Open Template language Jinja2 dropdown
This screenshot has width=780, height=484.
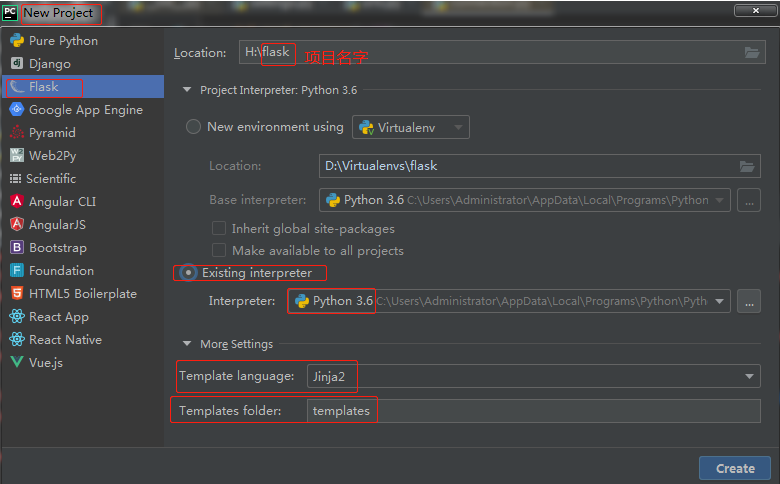pyautogui.click(x=534, y=376)
